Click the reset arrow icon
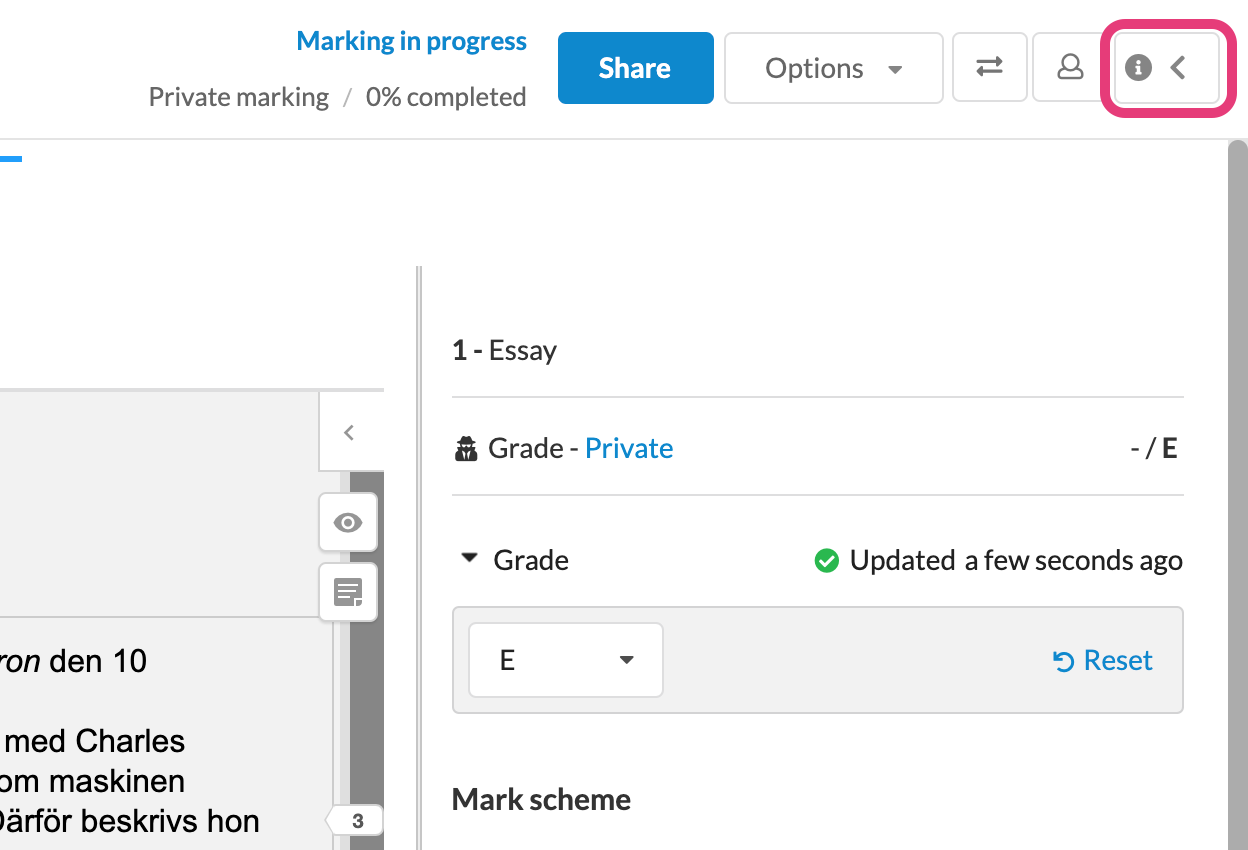The height and width of the screenshot is (850, 1248). coord(1064,661)
